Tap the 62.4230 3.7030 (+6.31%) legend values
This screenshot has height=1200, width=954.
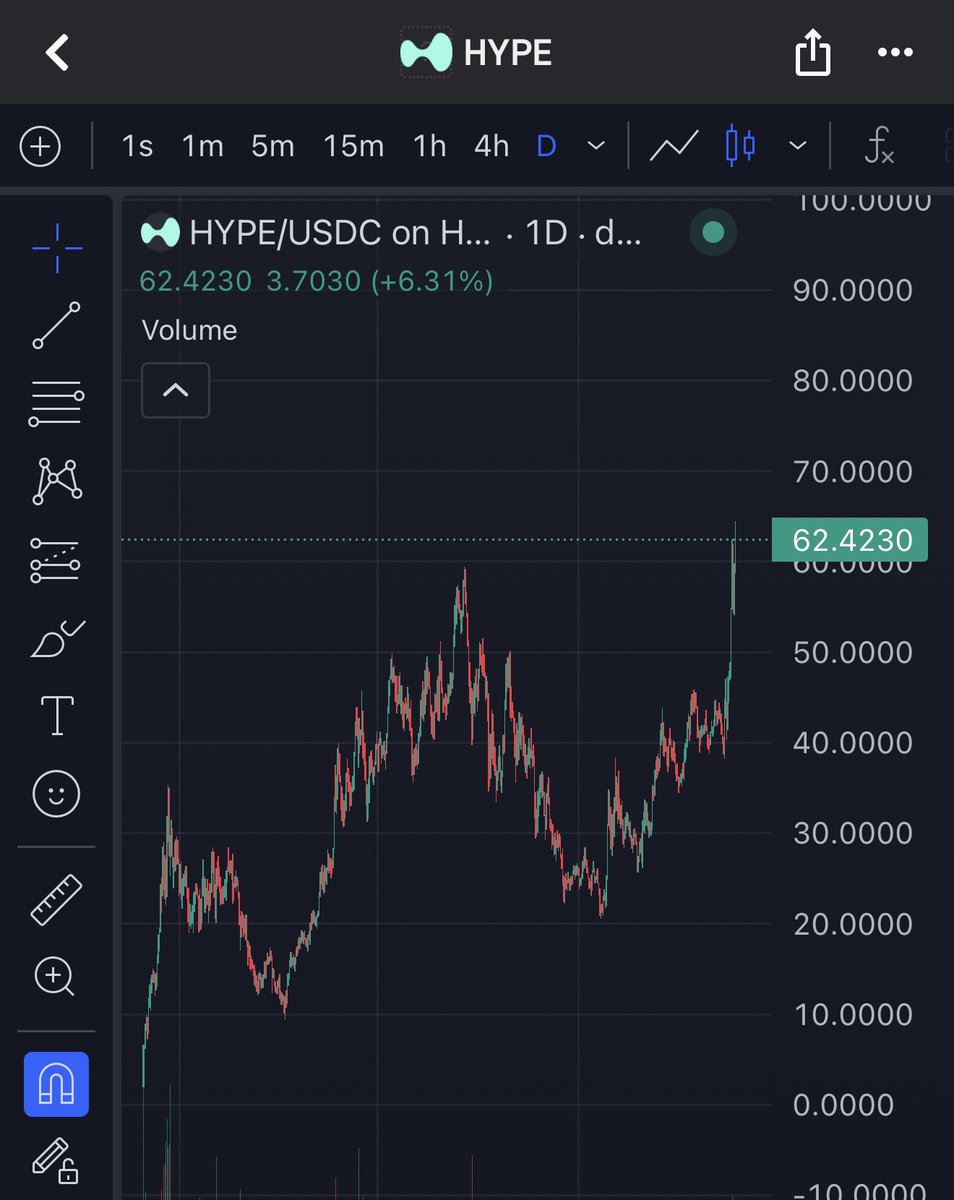click(316, 281)
